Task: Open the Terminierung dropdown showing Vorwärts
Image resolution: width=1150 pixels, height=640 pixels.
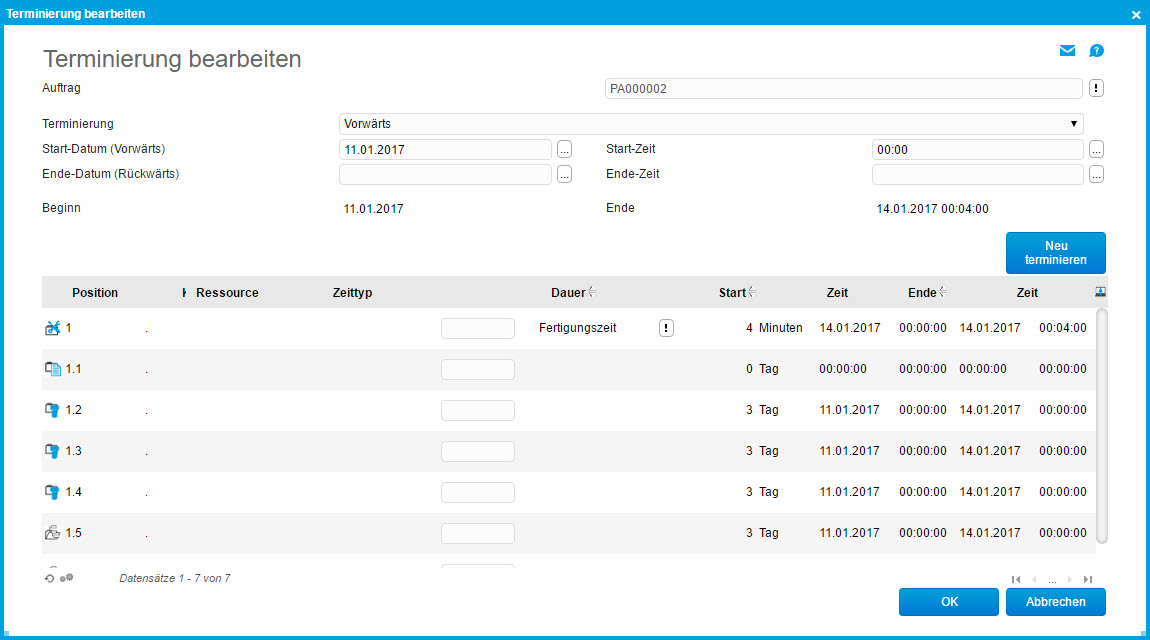Action: pos(1074,123)
